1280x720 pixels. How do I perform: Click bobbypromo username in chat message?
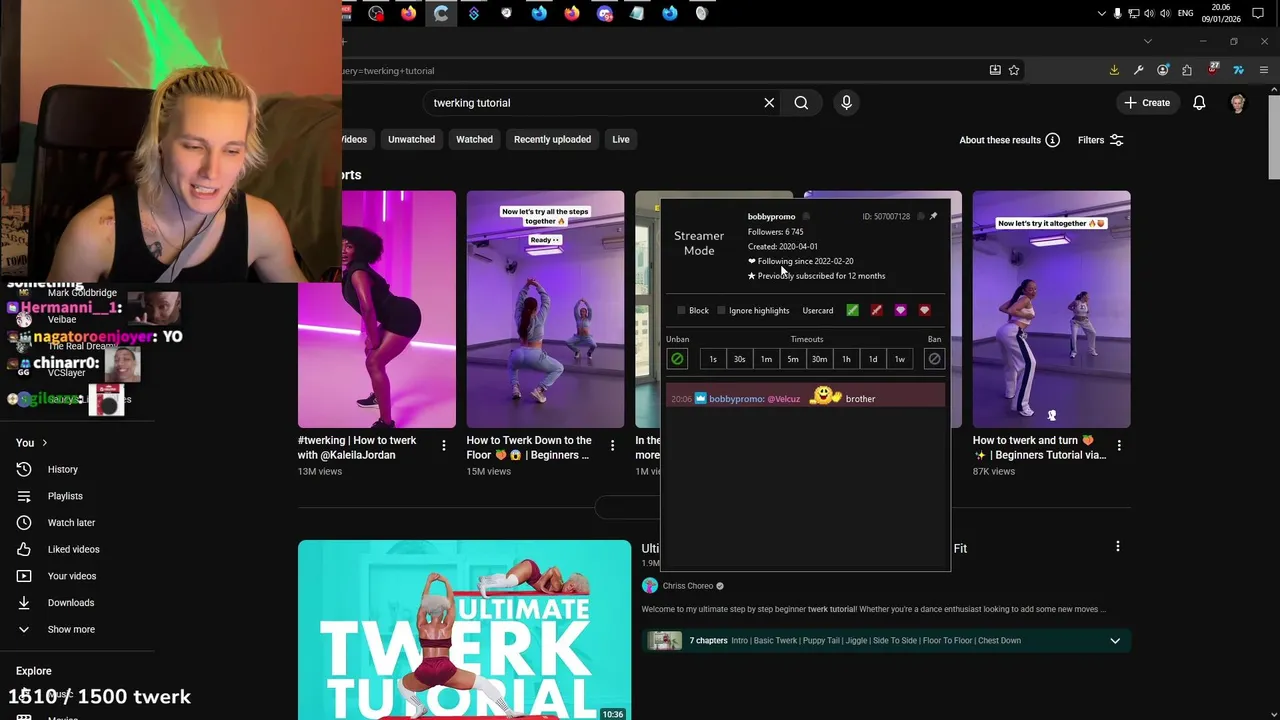coord(736,399)
